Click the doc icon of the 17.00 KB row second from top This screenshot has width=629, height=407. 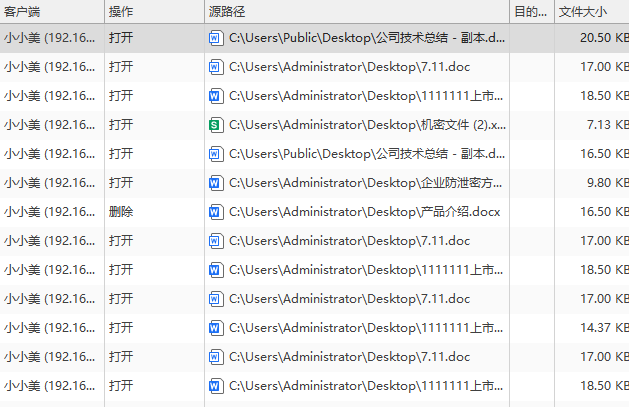[216, 67]
